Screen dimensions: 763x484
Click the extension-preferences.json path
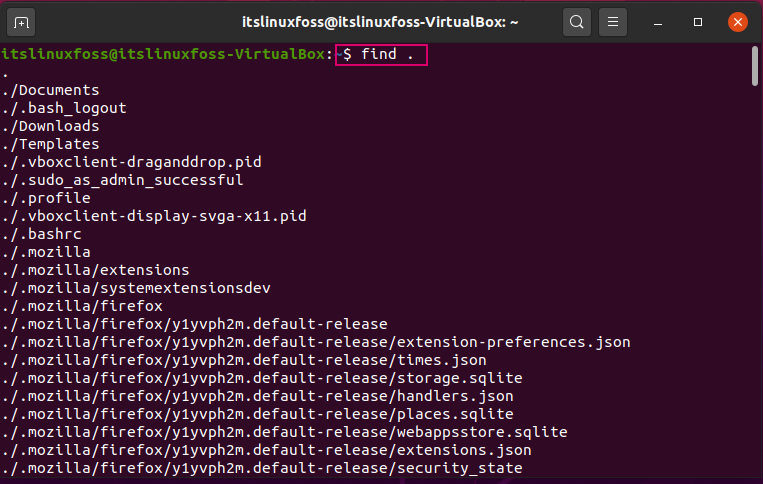pos(316,342)
